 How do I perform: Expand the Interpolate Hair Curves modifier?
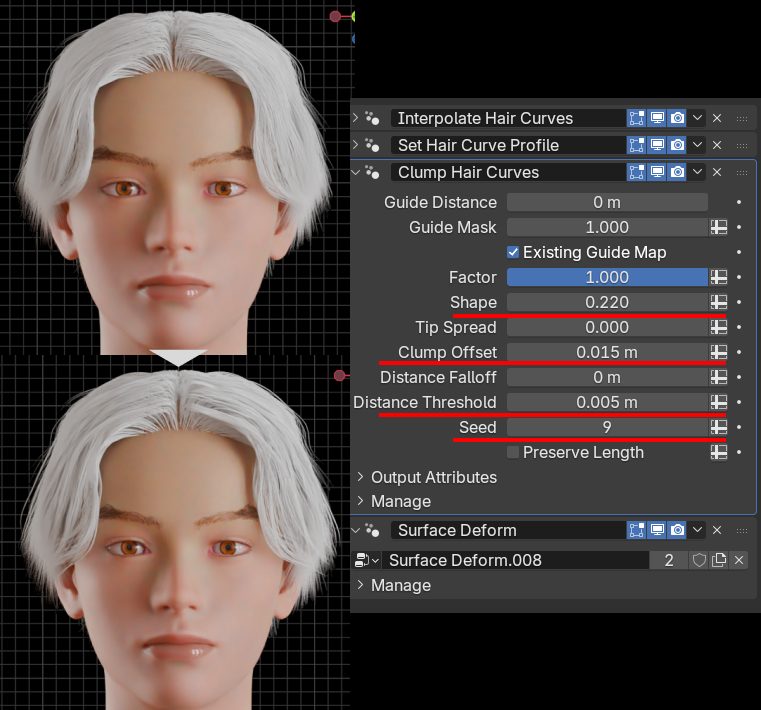[356, 118]
